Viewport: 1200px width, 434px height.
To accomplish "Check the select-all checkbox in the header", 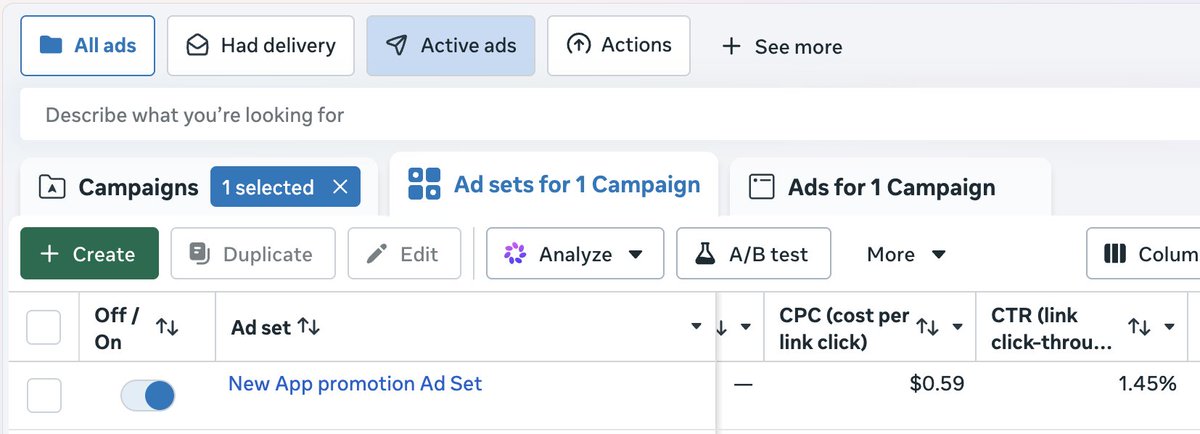I will (x=43, y=327).
